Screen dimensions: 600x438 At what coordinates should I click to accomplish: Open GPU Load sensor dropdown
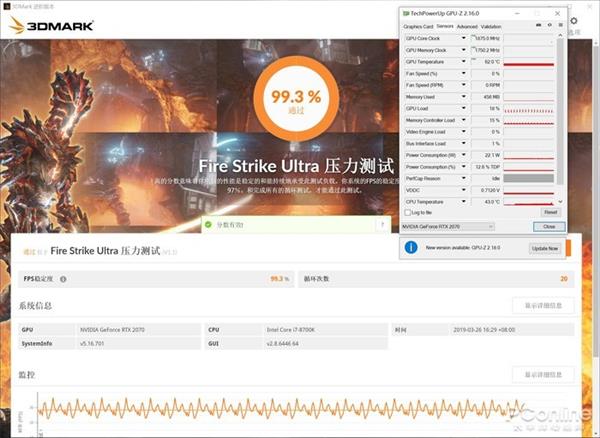coord(463,108)
